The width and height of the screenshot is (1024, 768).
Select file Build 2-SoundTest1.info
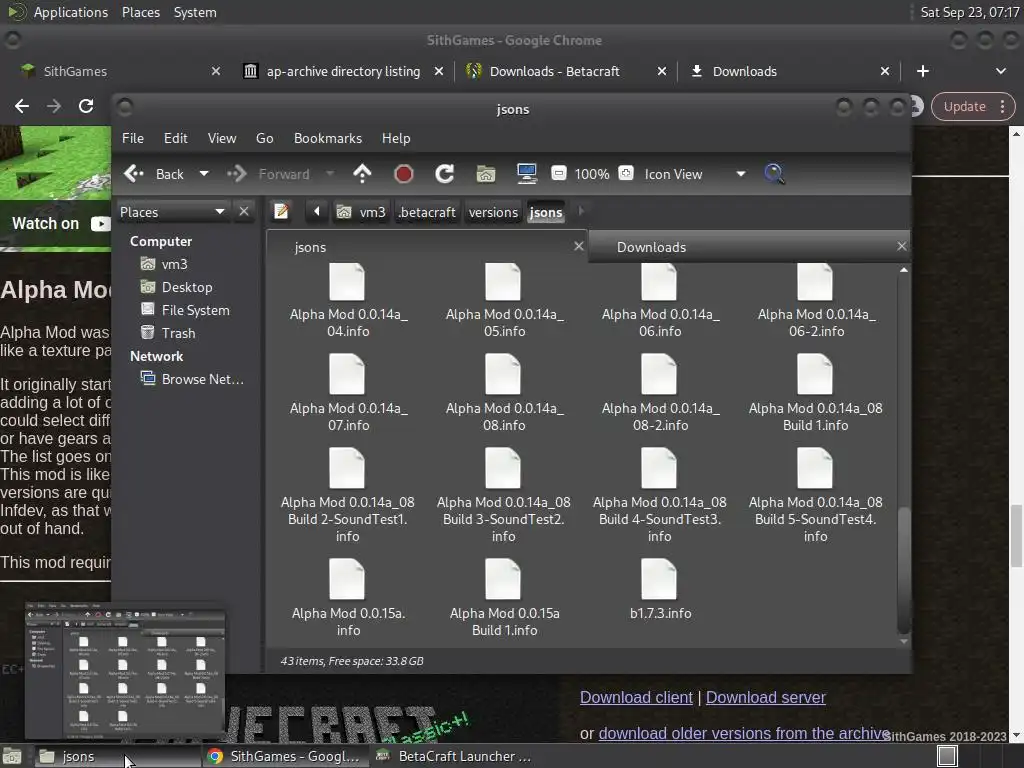(x=347, y=496)
